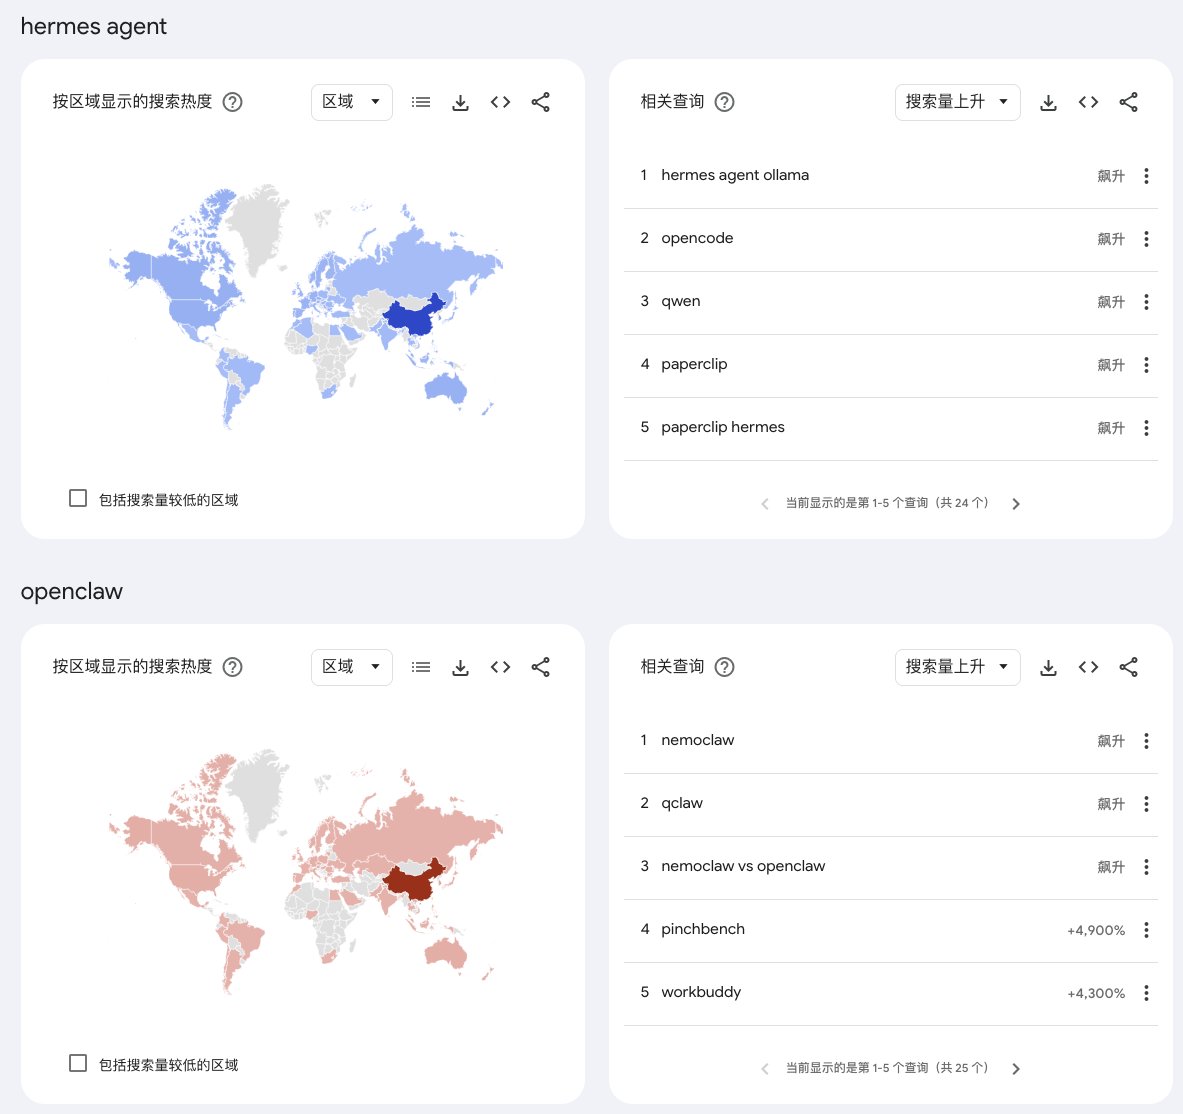The height and width of the screenshot is (1114, 1183).
Task: Open more options for paperclip query
Action: [x=1146, y=365]
